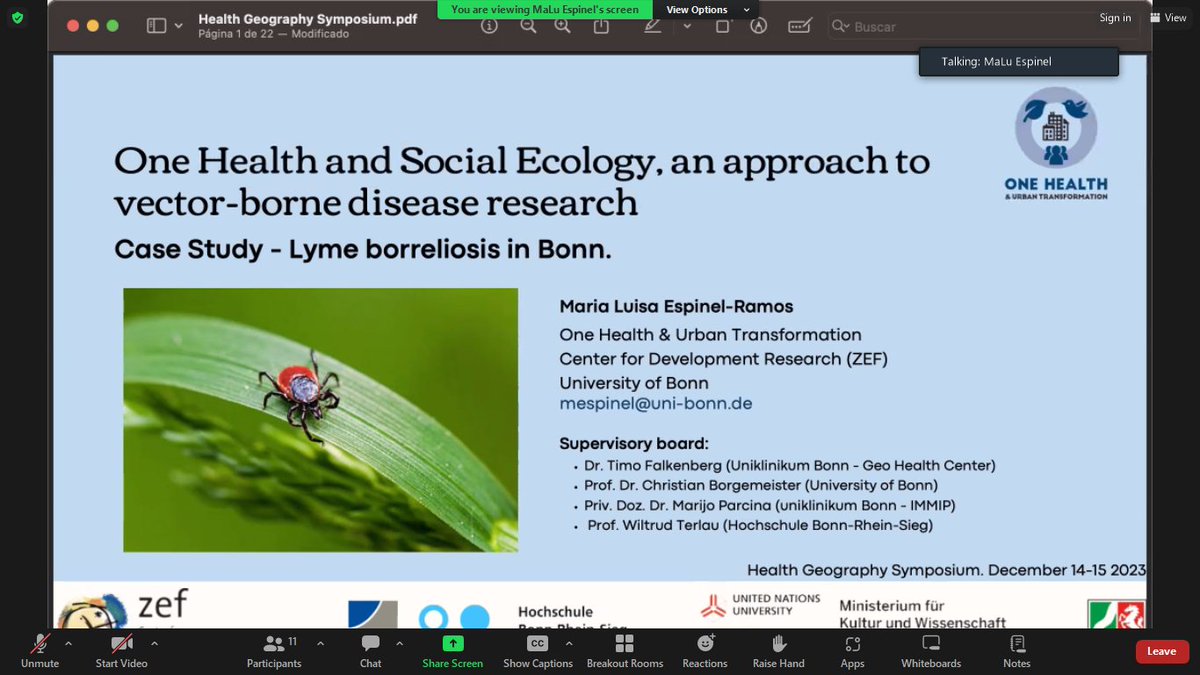
Task: Toggle the PDF sidebar view icon
Action: click(156, 26)
